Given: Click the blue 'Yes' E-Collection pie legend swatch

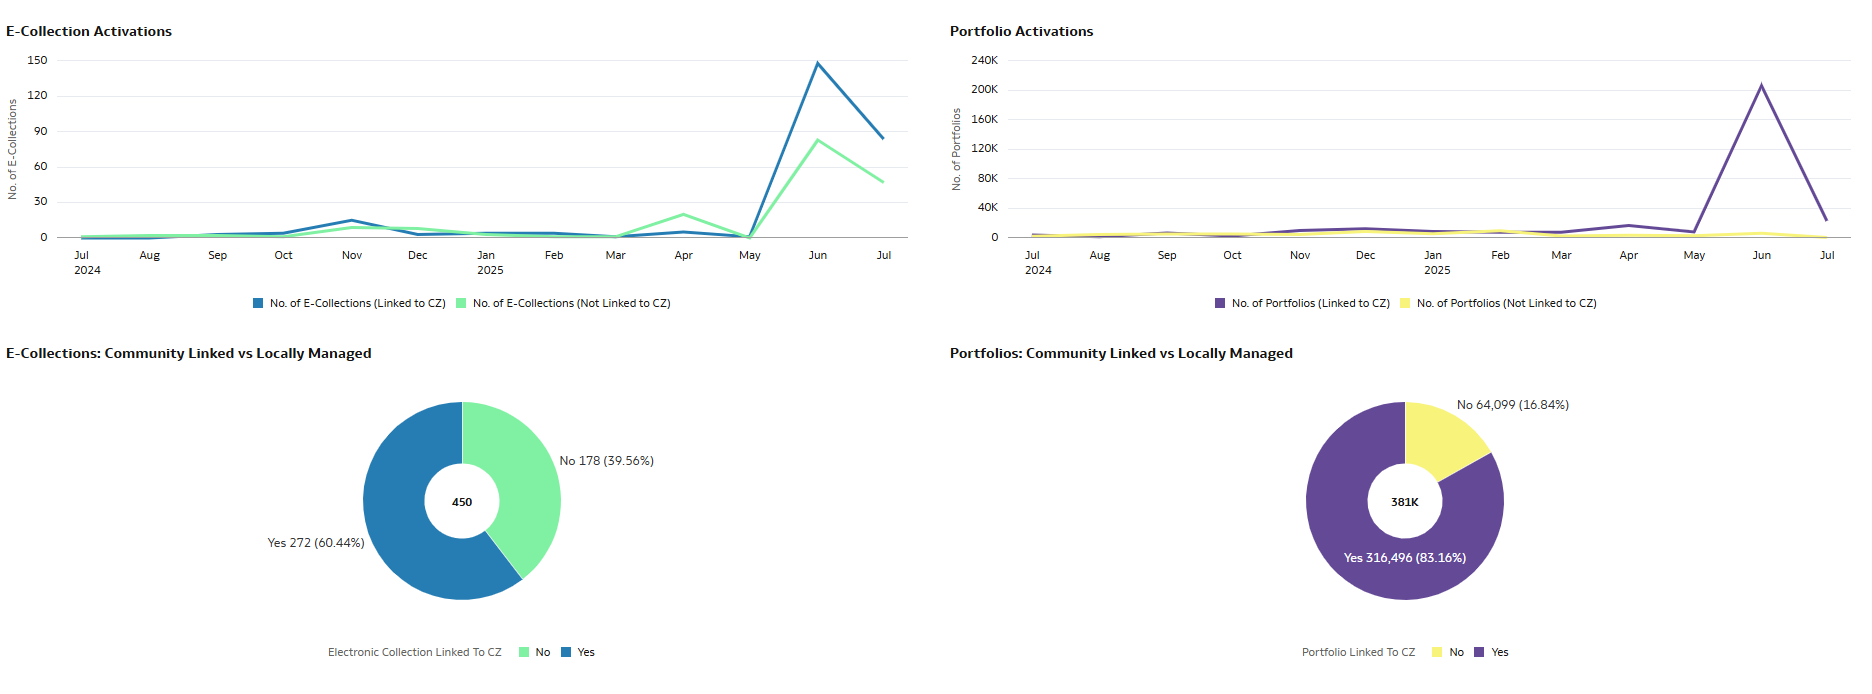Looking at the screenshot, I should [x=566, y=652].
